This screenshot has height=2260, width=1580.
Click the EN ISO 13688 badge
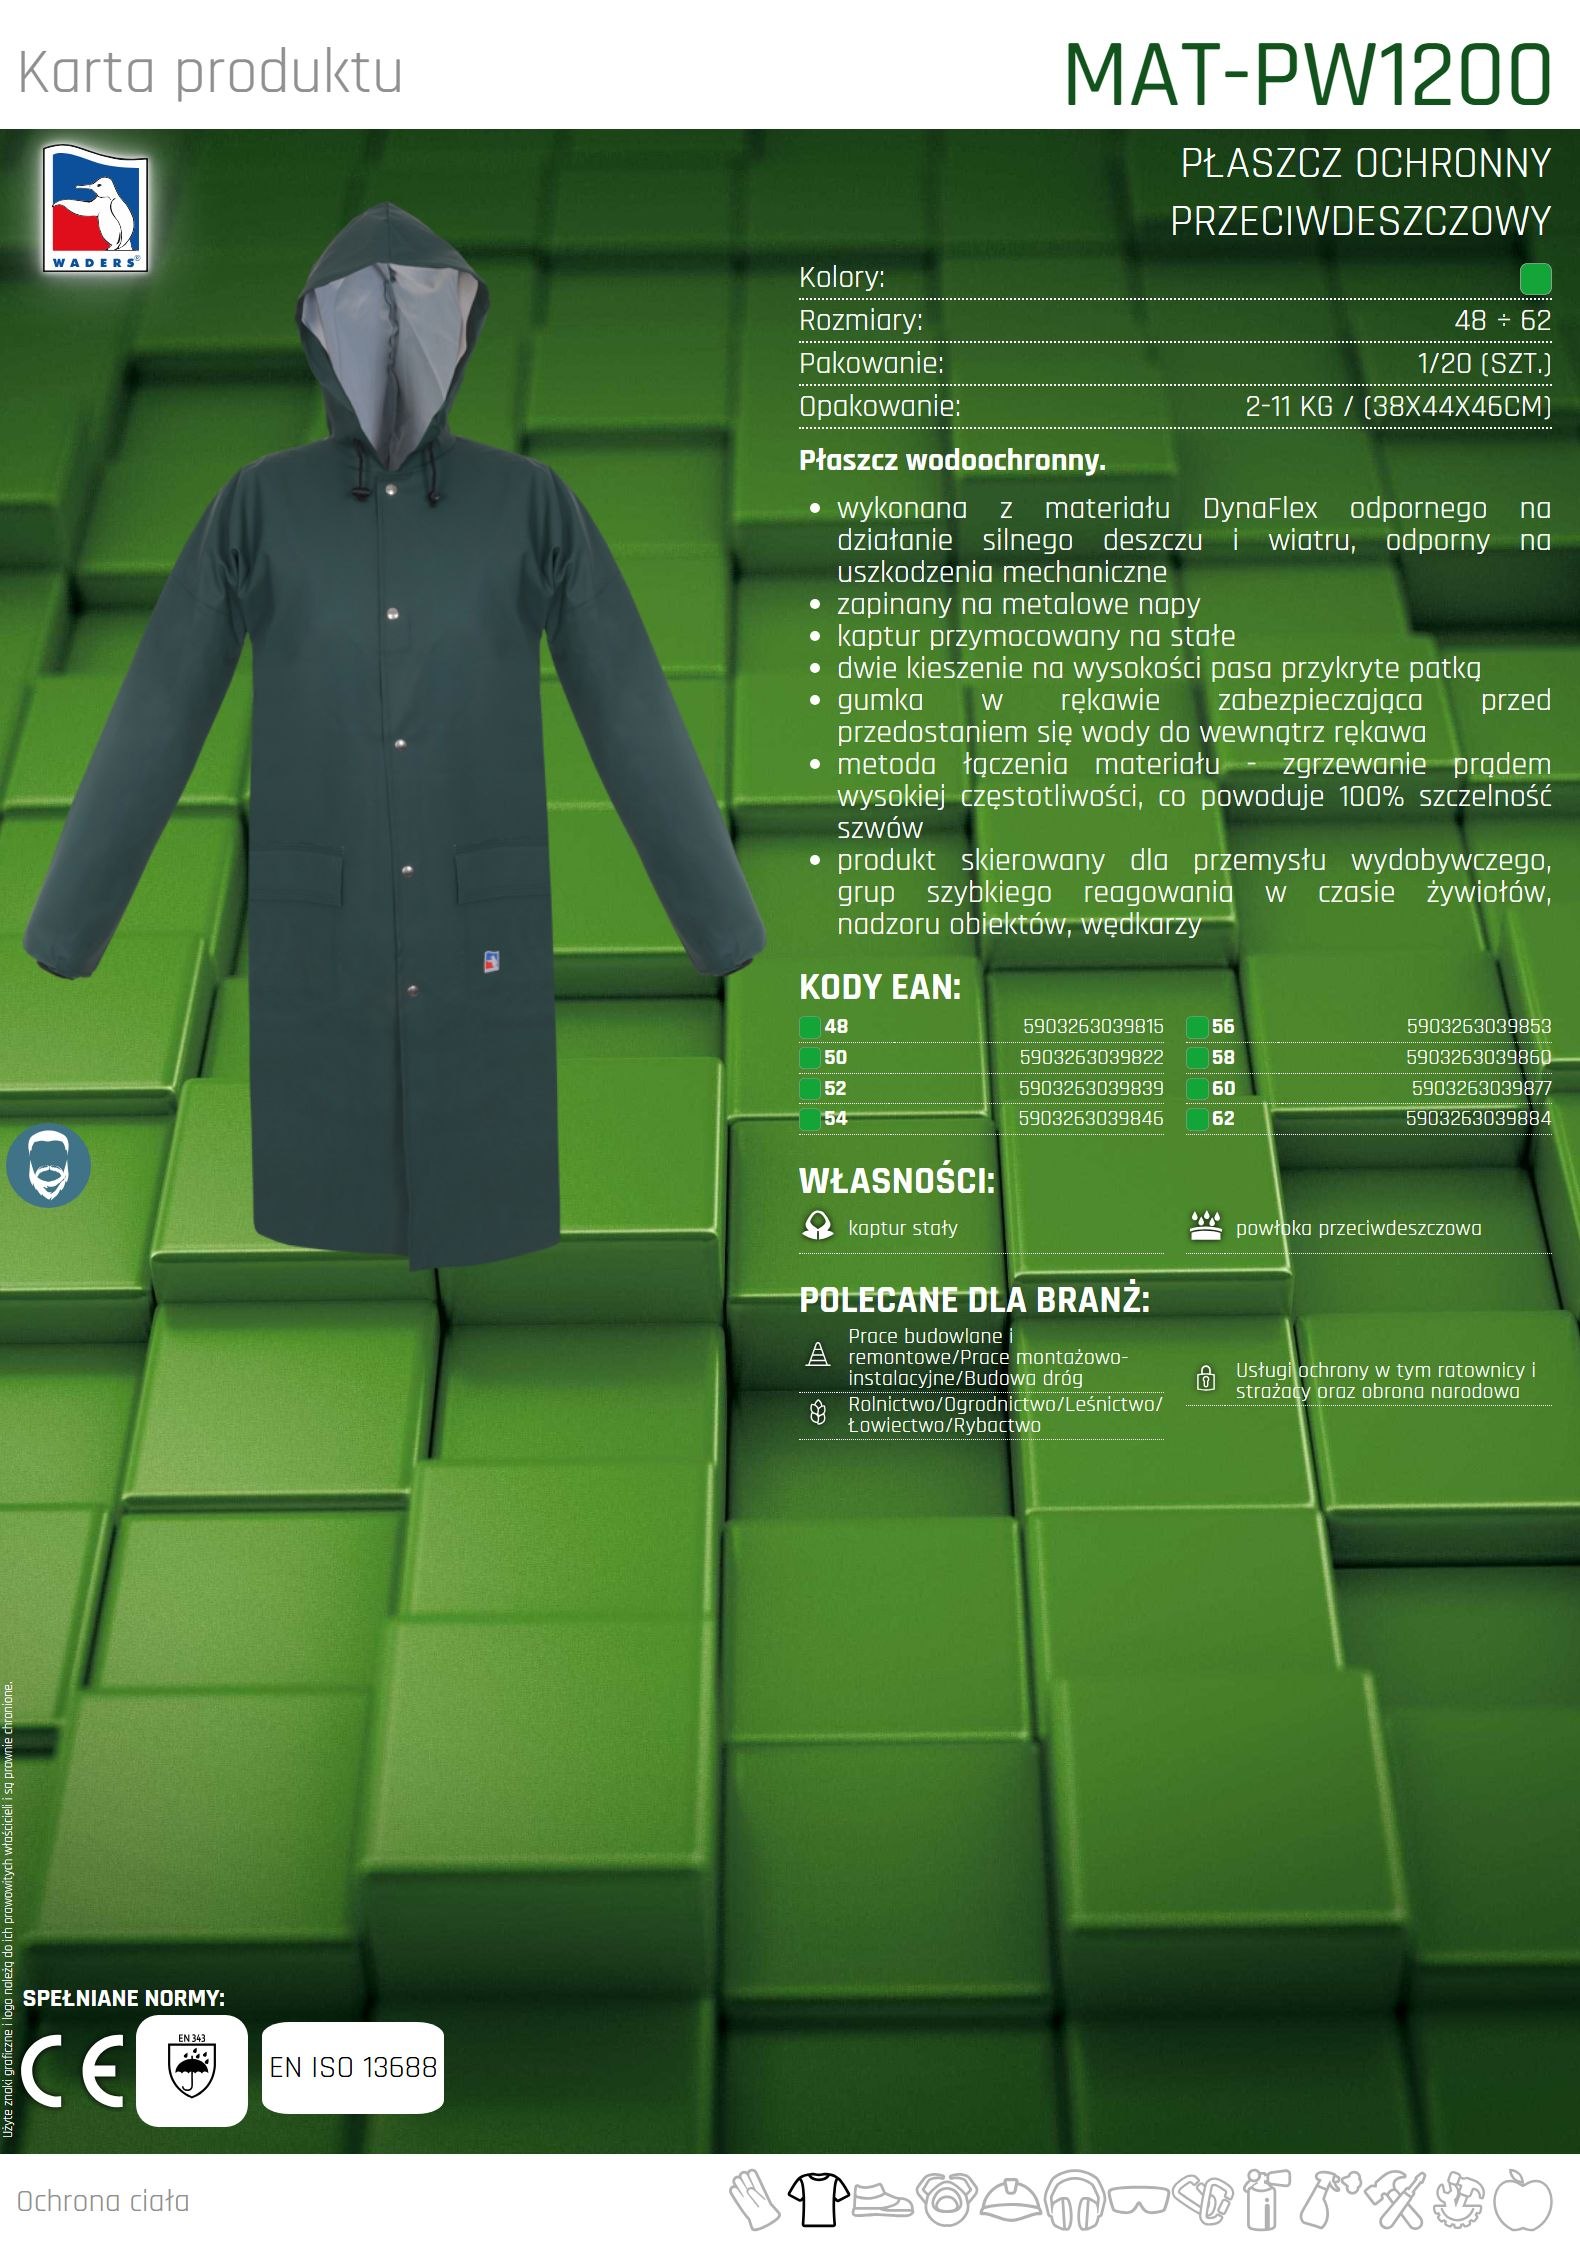click(353, 2068)
